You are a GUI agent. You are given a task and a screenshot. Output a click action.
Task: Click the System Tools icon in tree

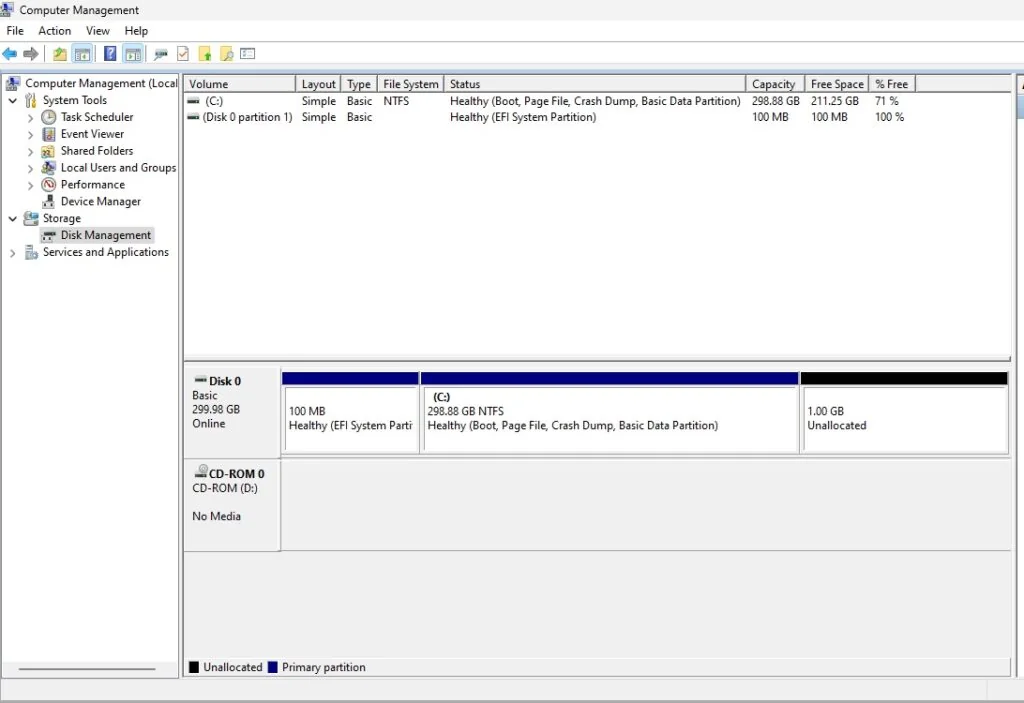[x=31, y=100]
